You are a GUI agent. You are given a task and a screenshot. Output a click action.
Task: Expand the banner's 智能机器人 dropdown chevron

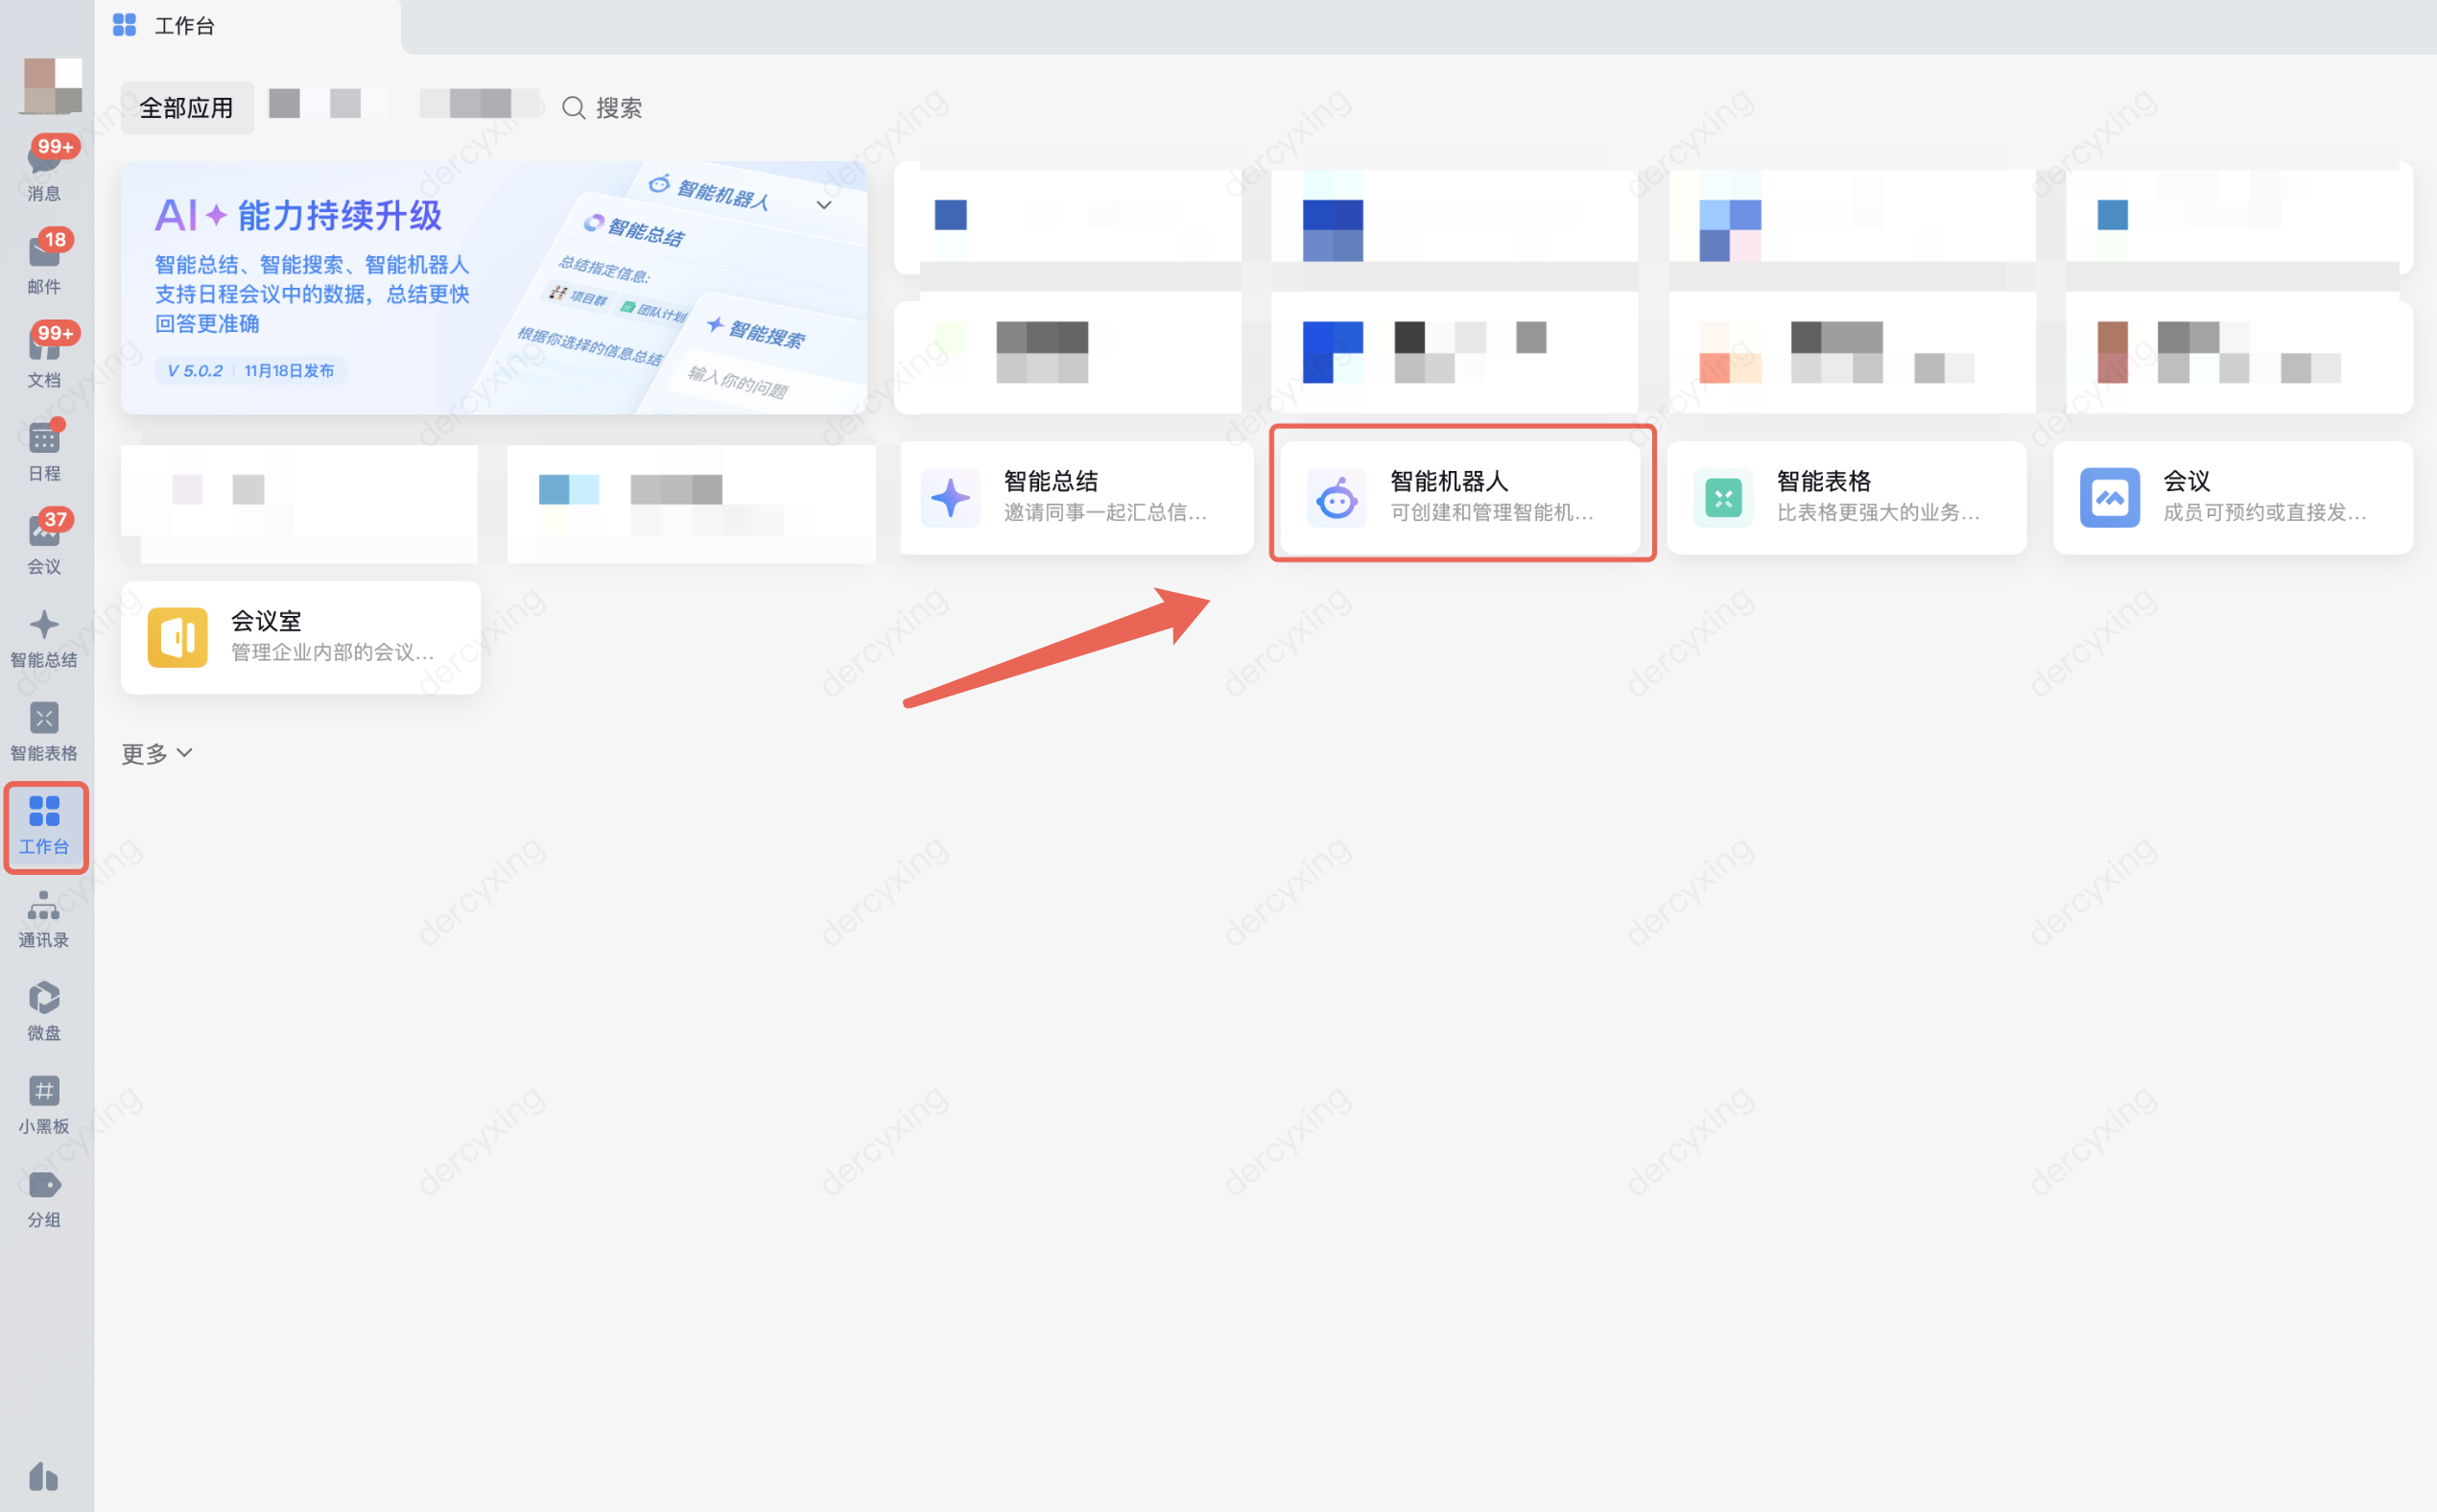823,205
